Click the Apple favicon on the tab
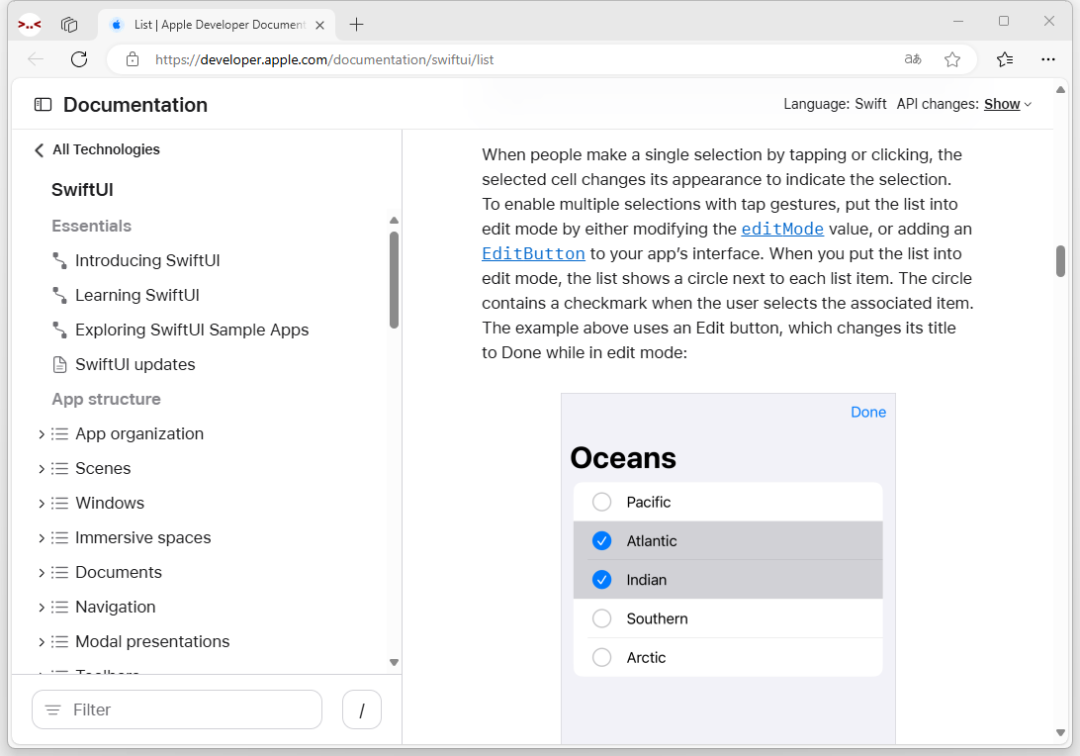This screenshot has width=1080, height=756. coord(116,25)
